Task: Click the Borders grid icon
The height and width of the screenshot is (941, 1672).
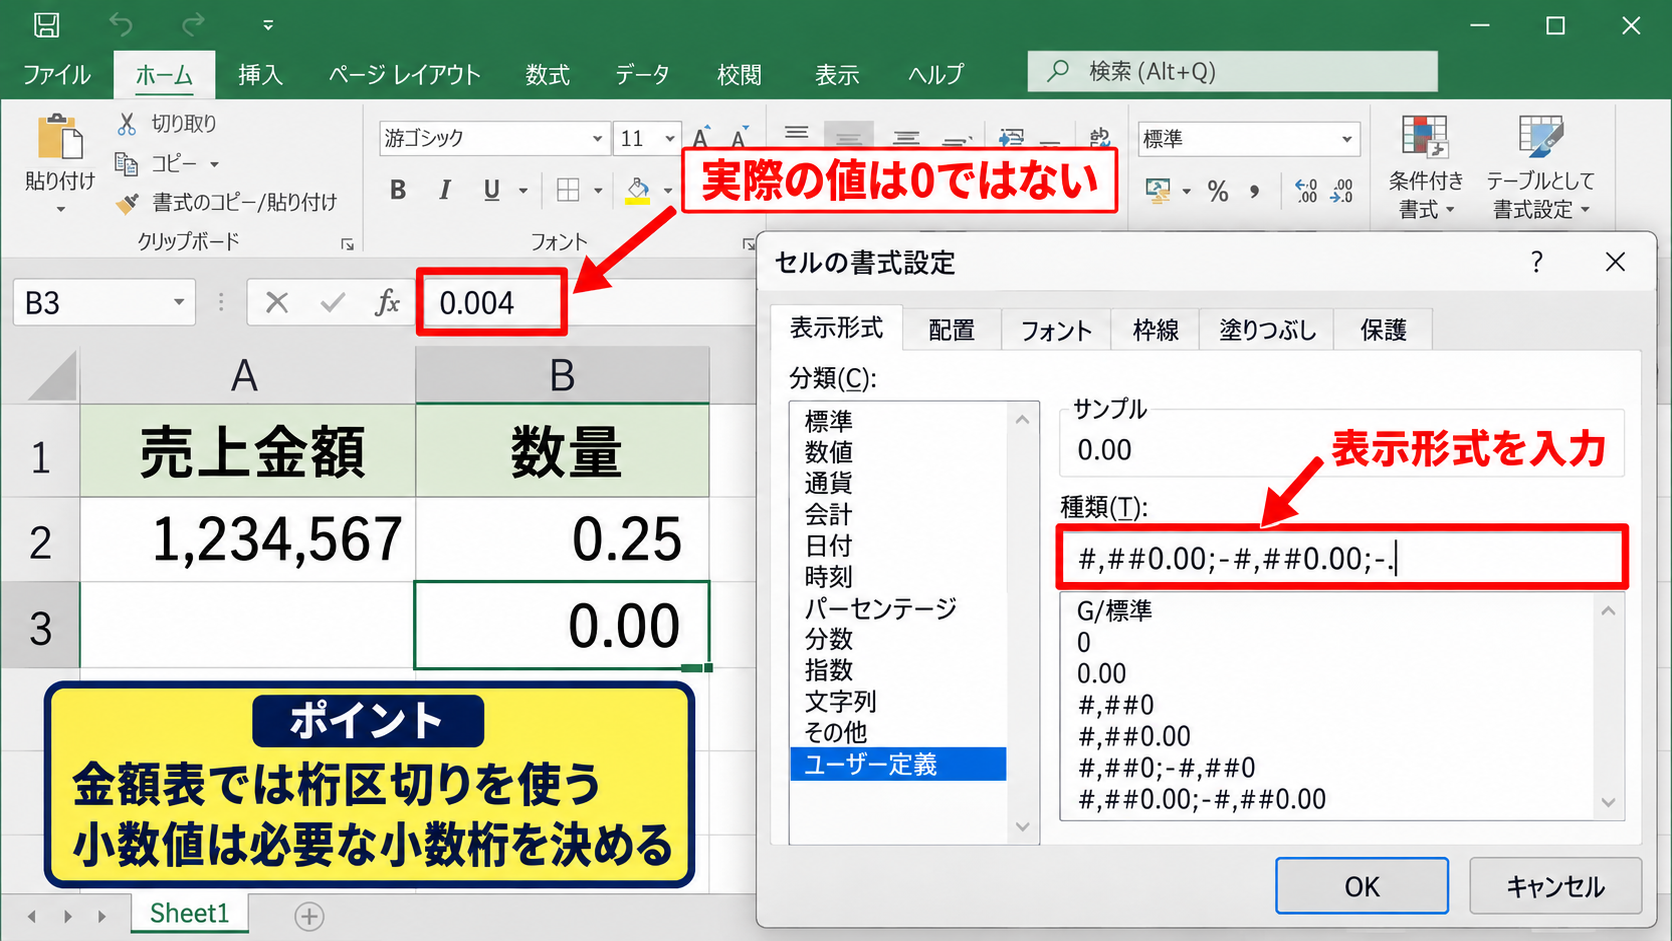Action: 568,190
